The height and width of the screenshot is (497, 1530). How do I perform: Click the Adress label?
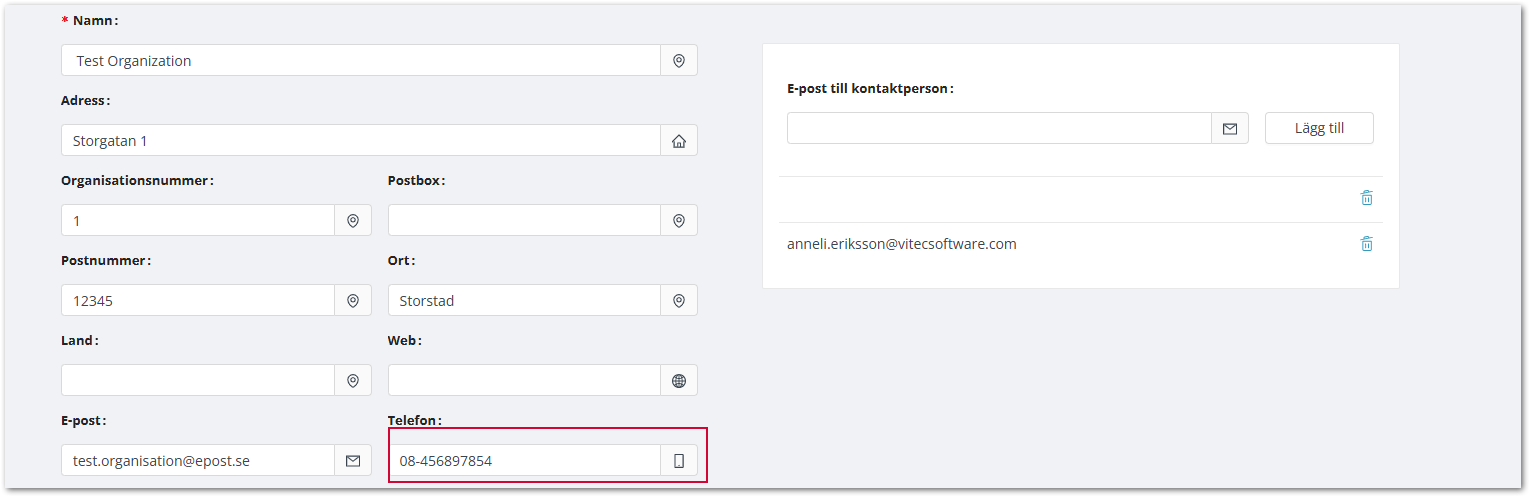tap(85, 100)
